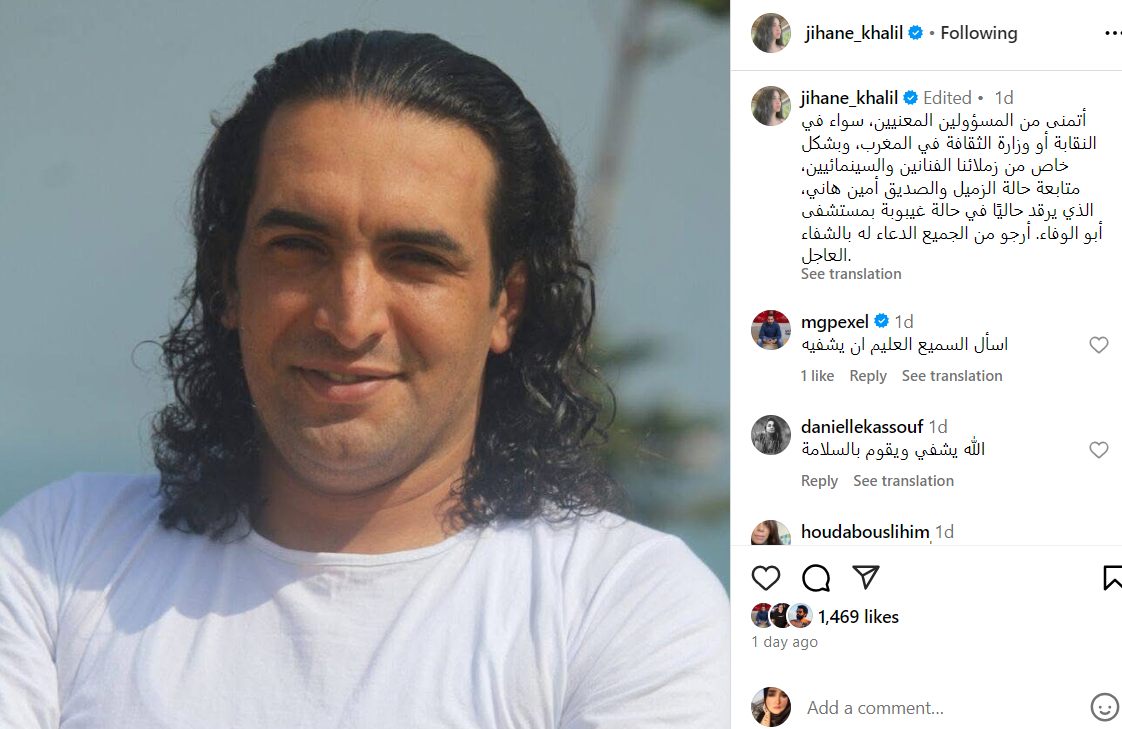The image size is (1122, 729).
Task: Like the post with heart icon
Action: 765,577
